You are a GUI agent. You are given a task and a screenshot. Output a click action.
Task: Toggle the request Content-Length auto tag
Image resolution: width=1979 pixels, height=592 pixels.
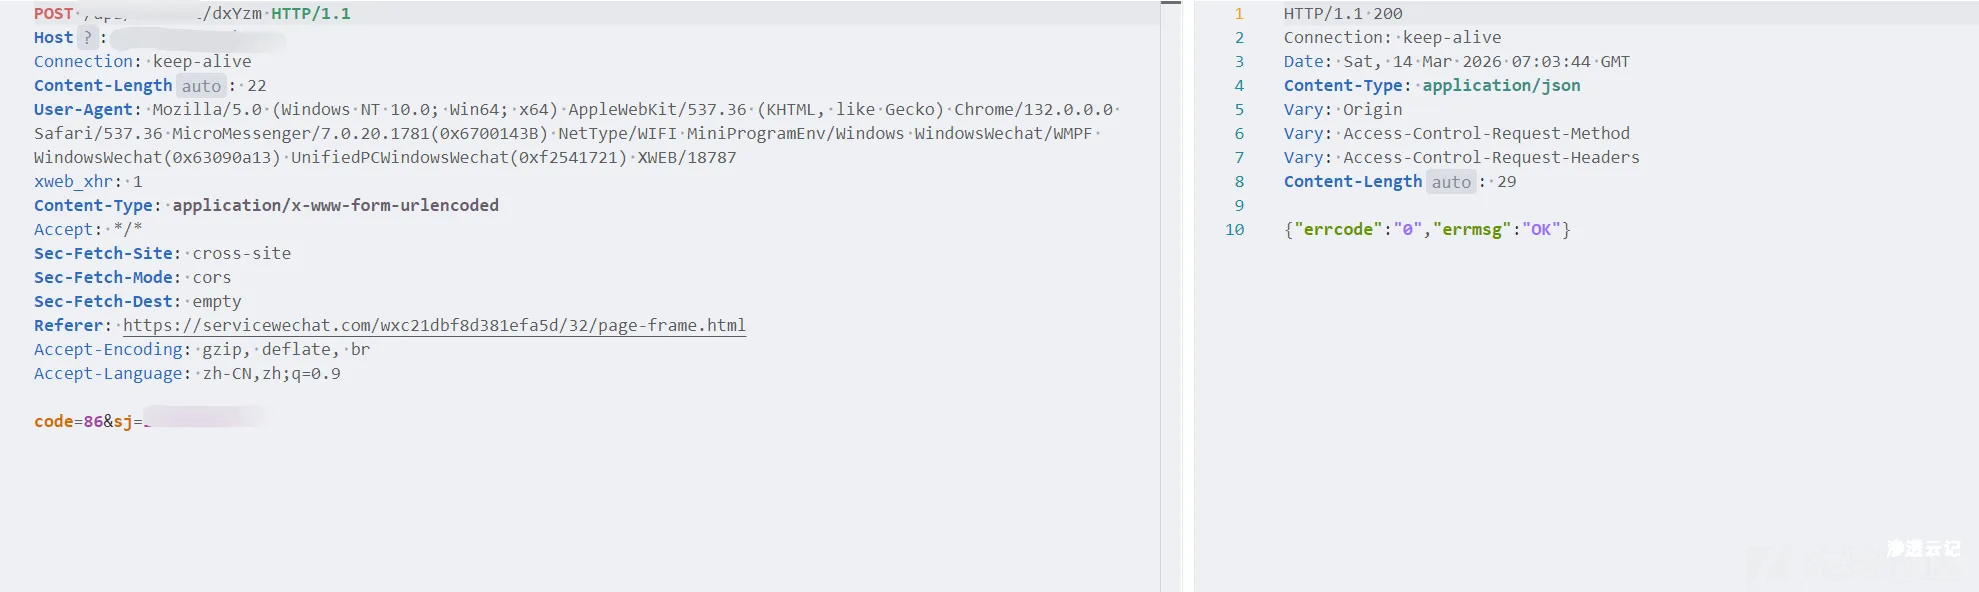click(201, 86)
